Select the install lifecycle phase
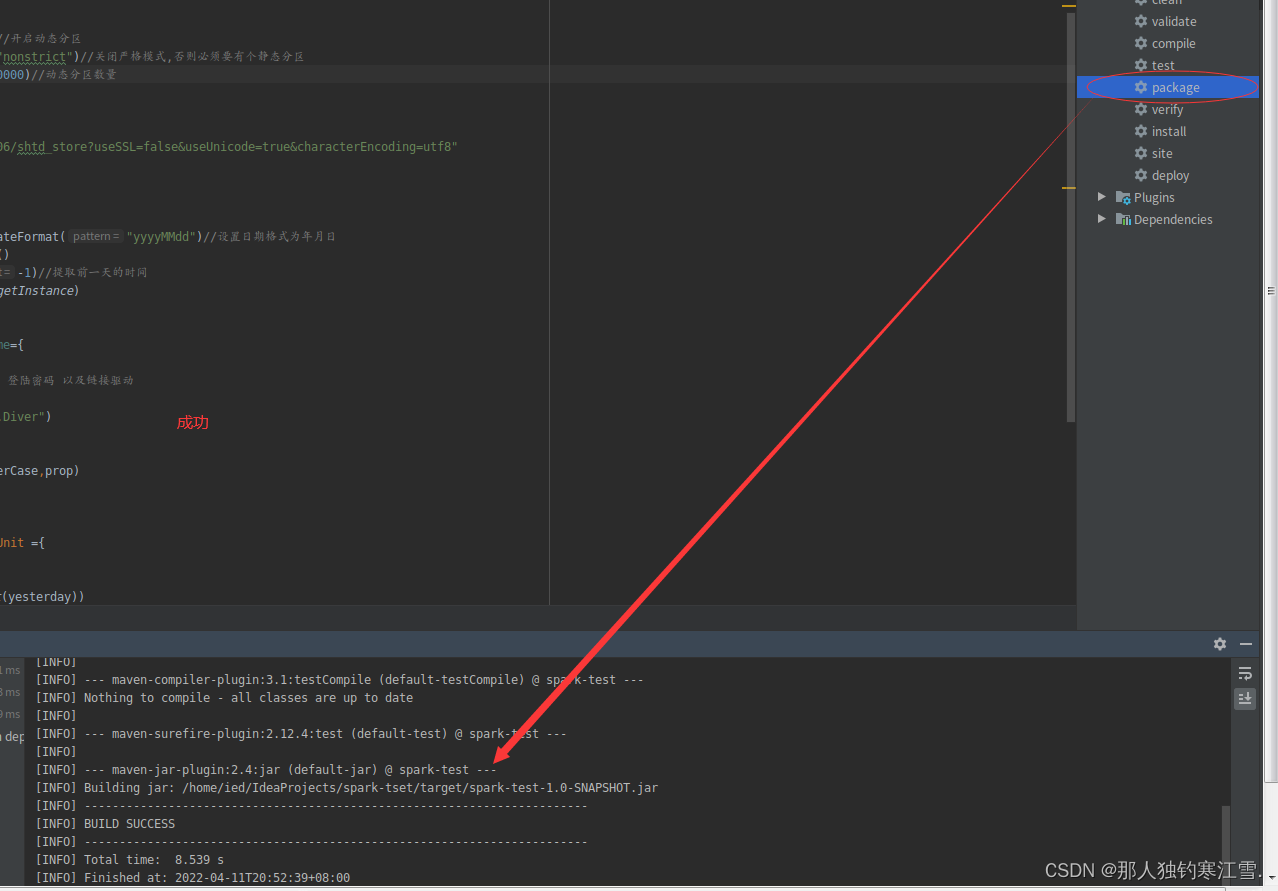 tap(1169, 131)
